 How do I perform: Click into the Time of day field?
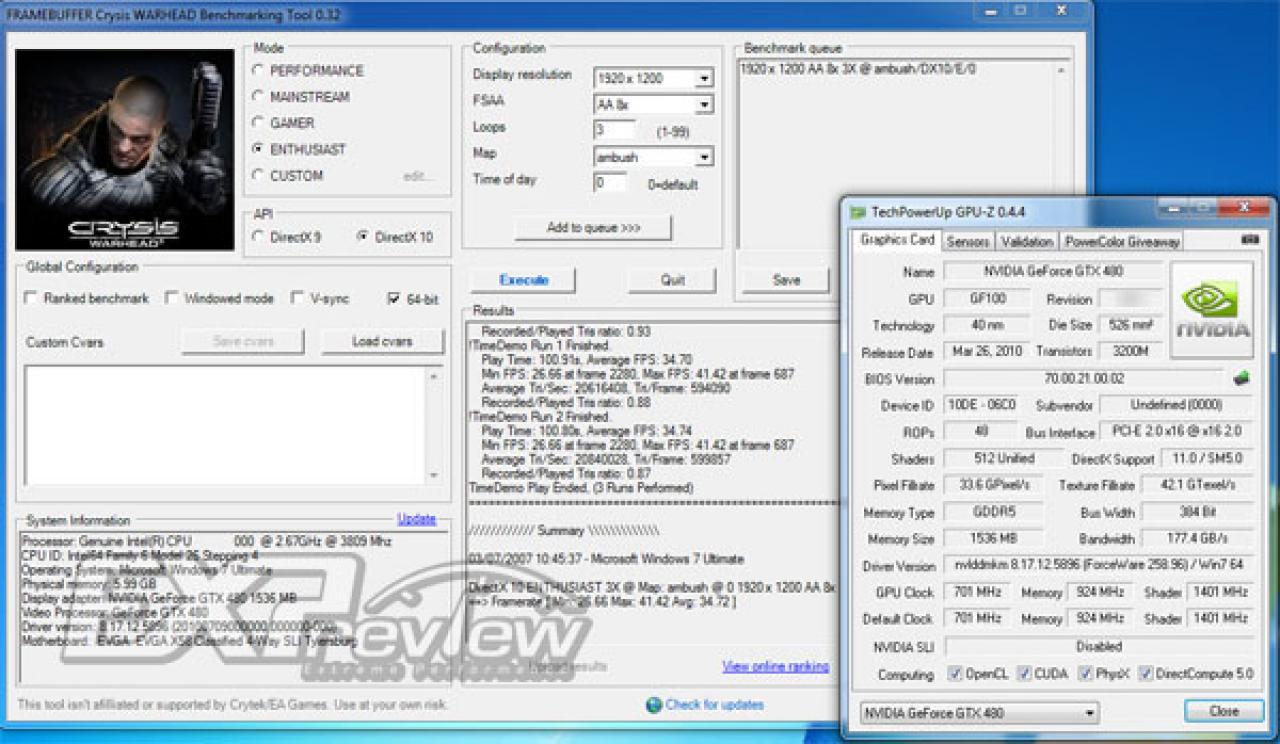611,183
